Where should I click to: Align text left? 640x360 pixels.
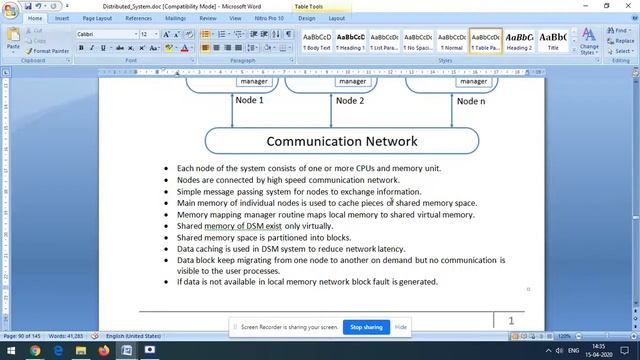(x=205, y=48)
